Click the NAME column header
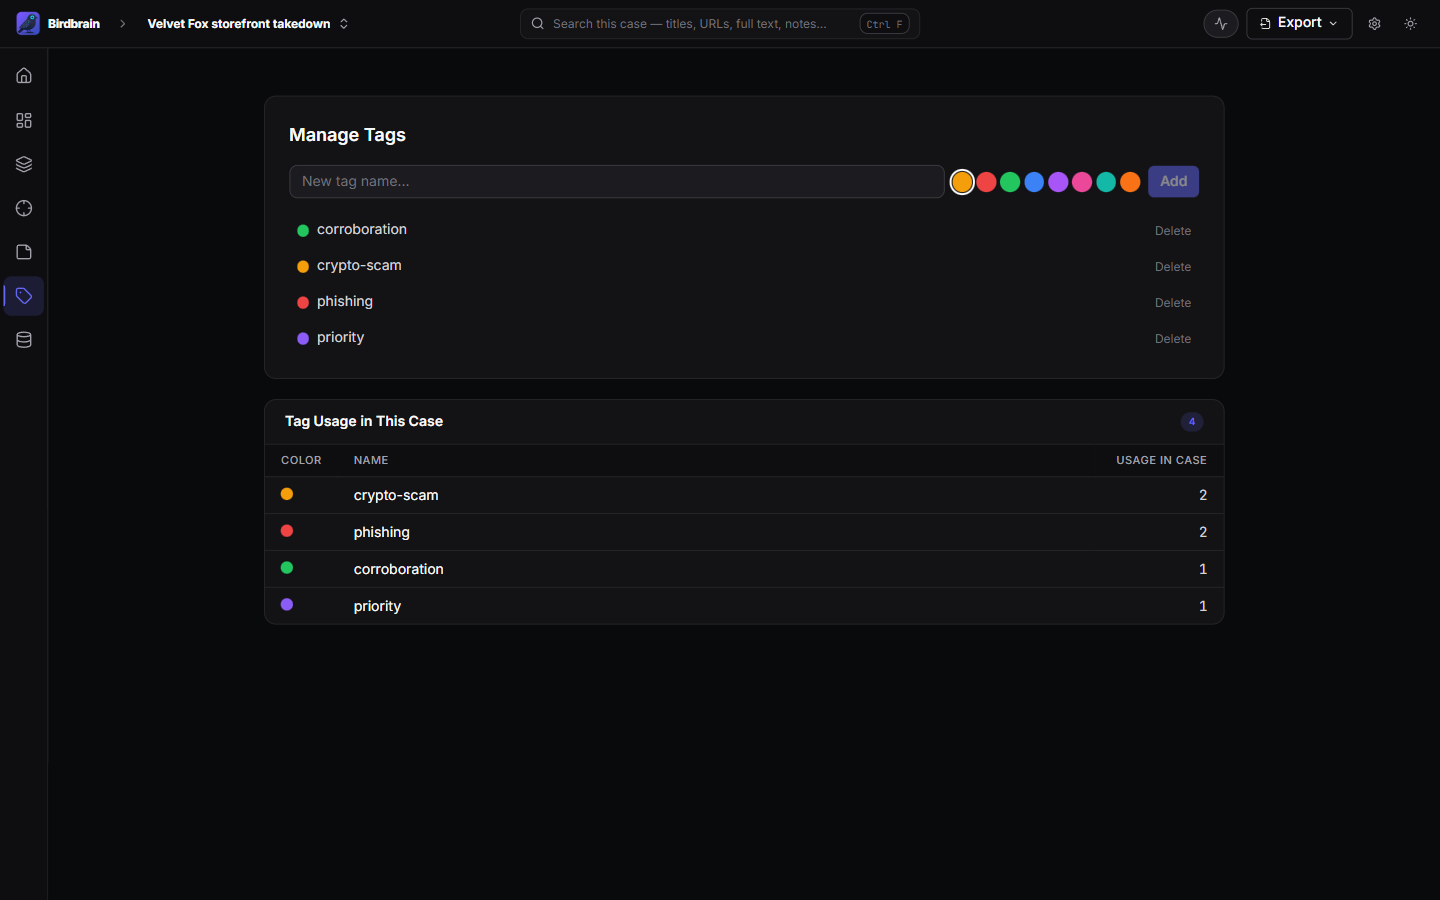1440x900 pixels. [x=371, y=460]
